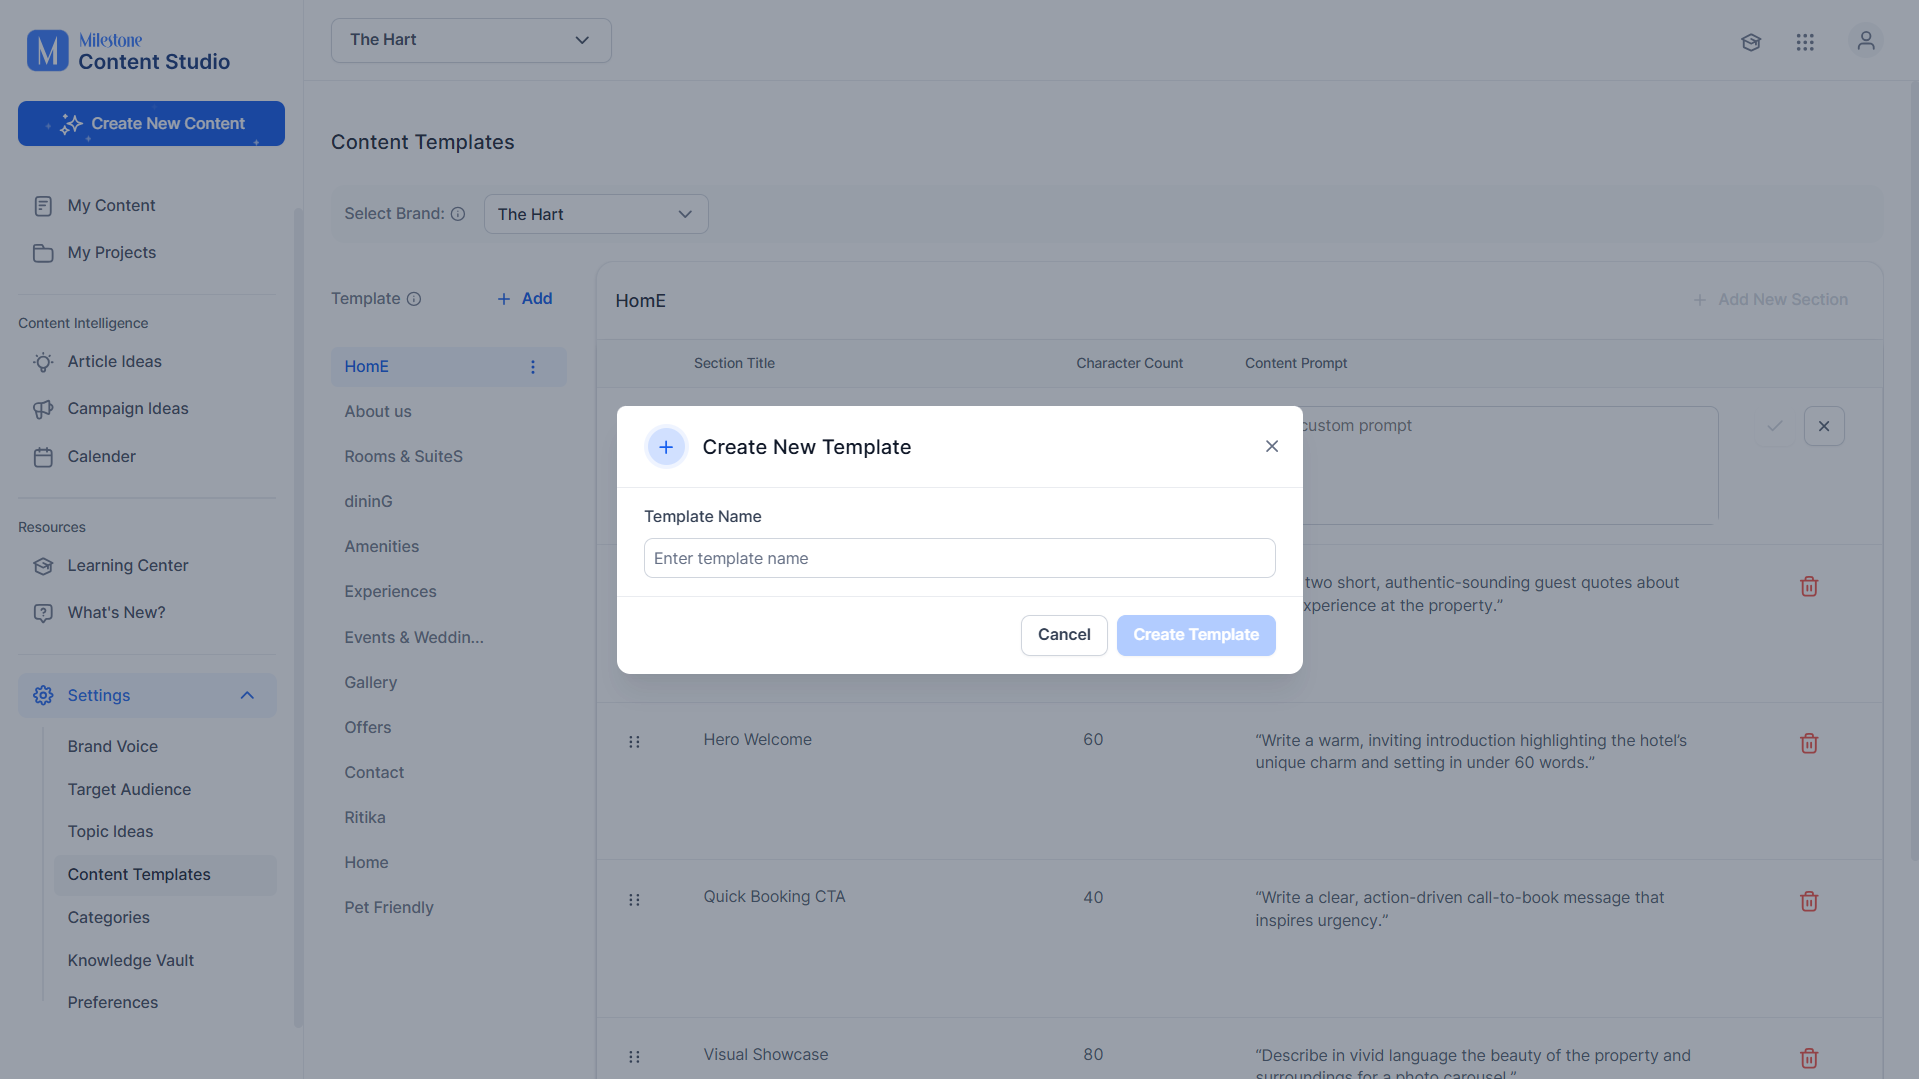Add a new template
The image size is (1919, 1079).
(x=525, y=299)
